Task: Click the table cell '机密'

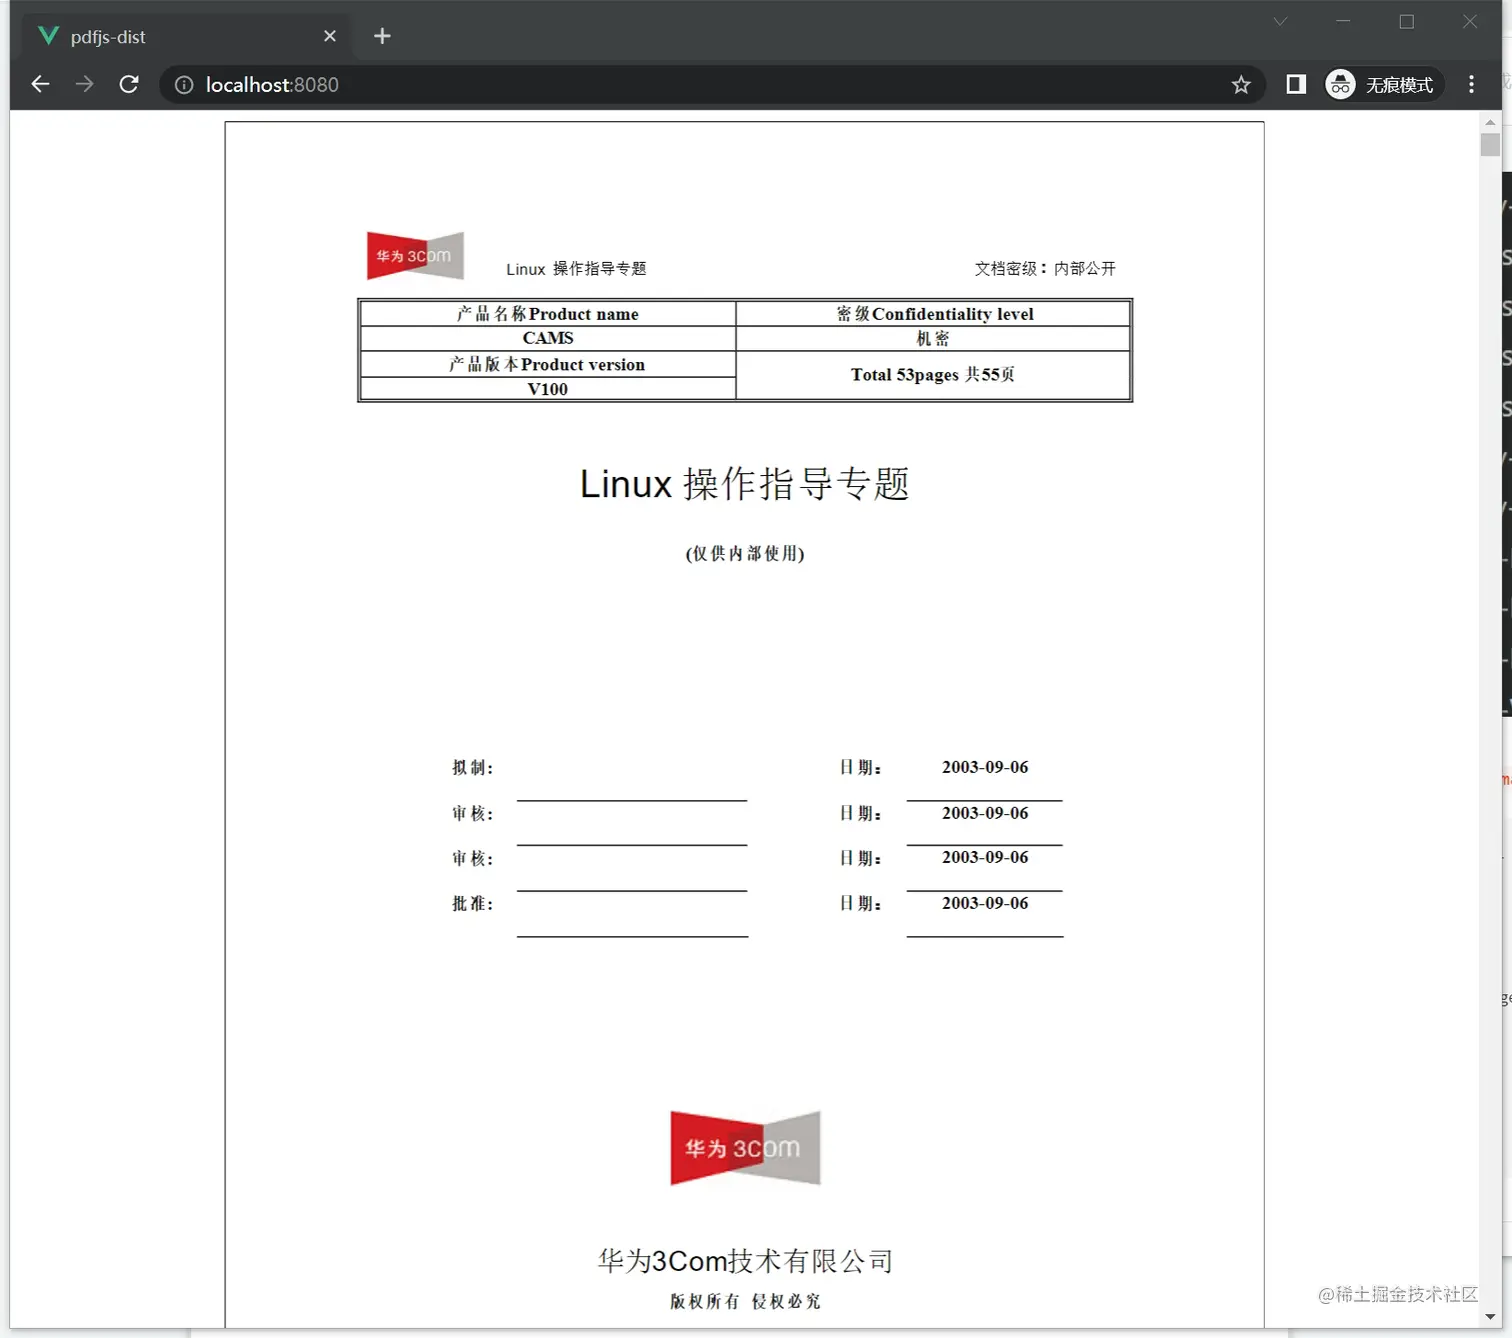Action: pyautogui.click(x=934, y=339)
